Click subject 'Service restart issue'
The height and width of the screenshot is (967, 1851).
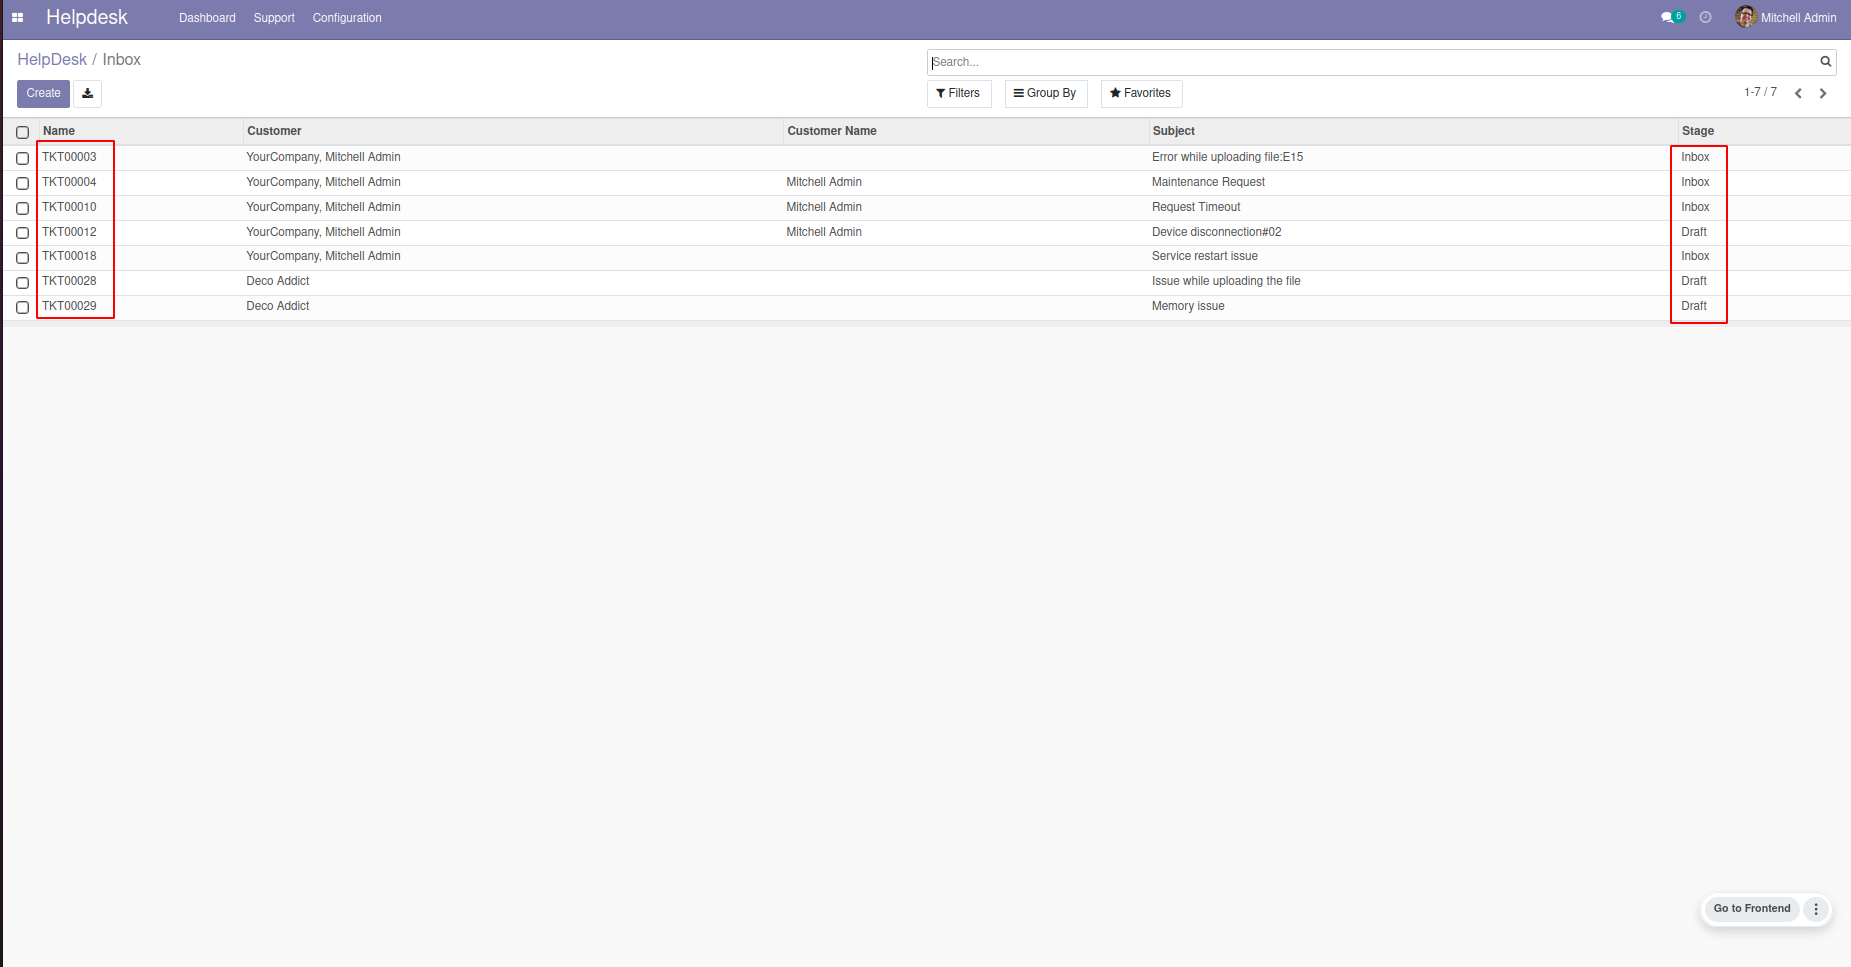click(x=1204, y=256)
